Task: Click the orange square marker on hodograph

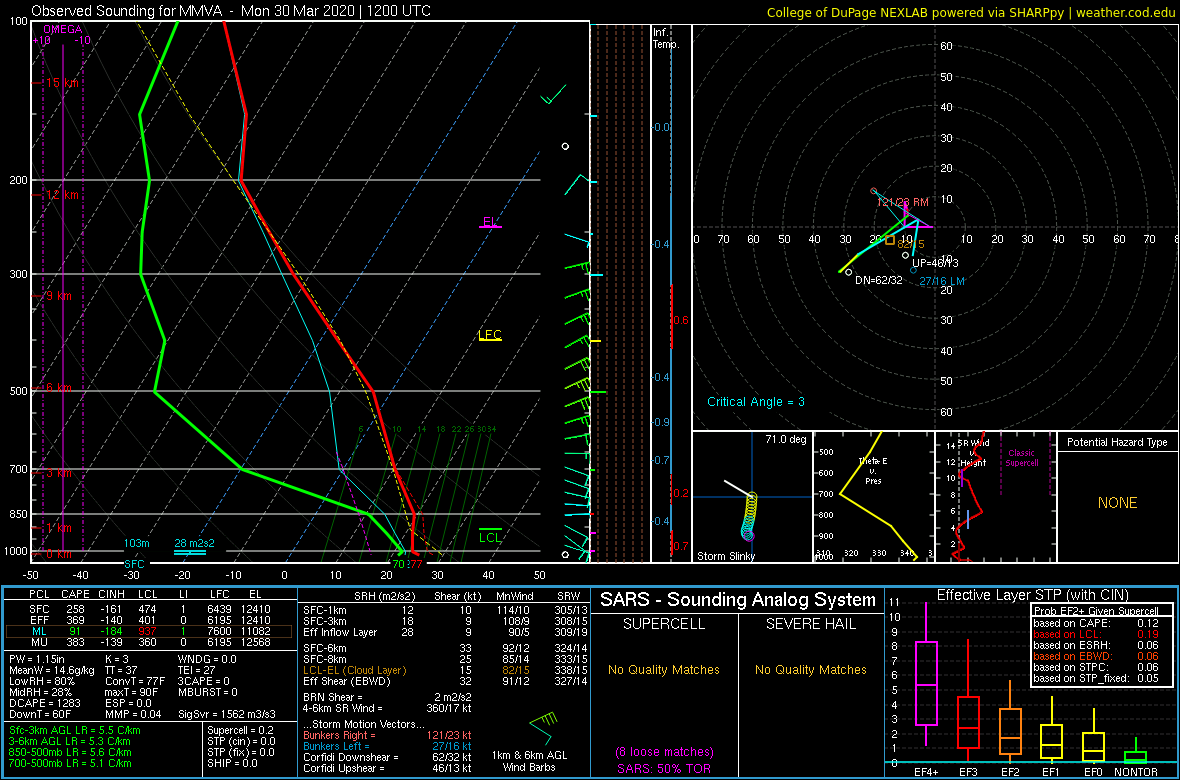Action: pos(890,240)
